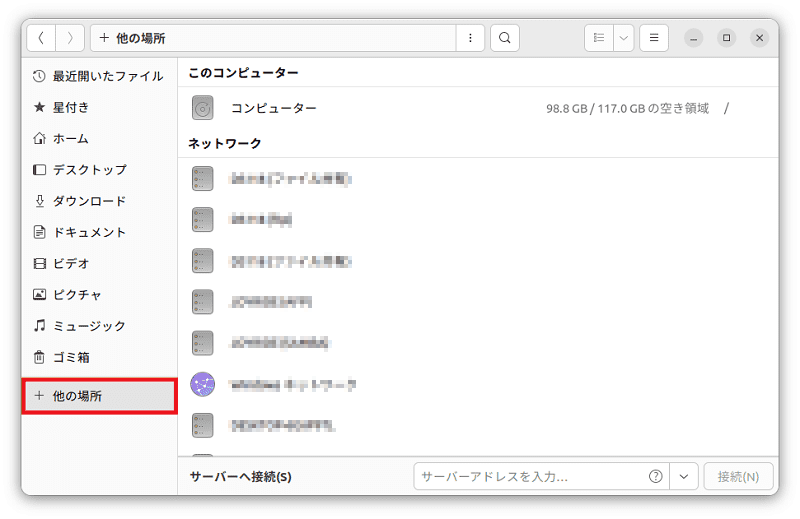Go forward with the right arrow button
The width and height of the screenshot is (800, 519).
coord(70,38)
